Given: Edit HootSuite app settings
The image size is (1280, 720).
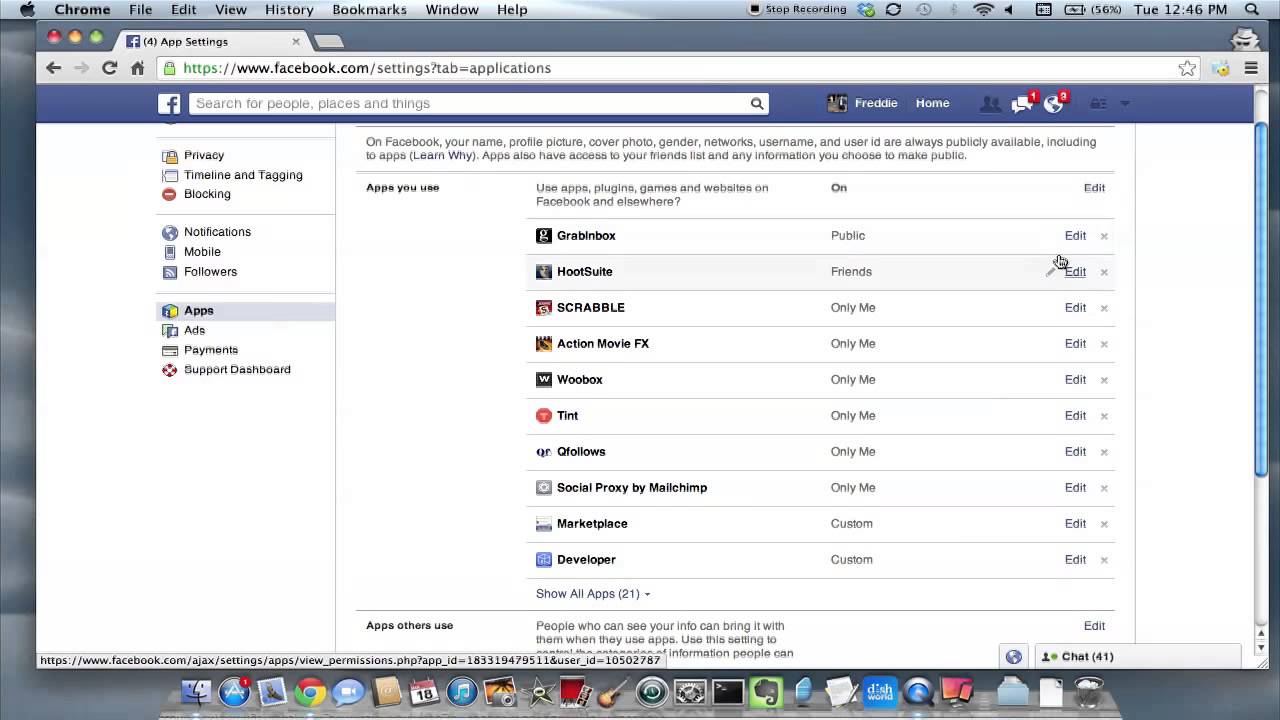Looking at the screenshot, I should tap(1075, 272).
